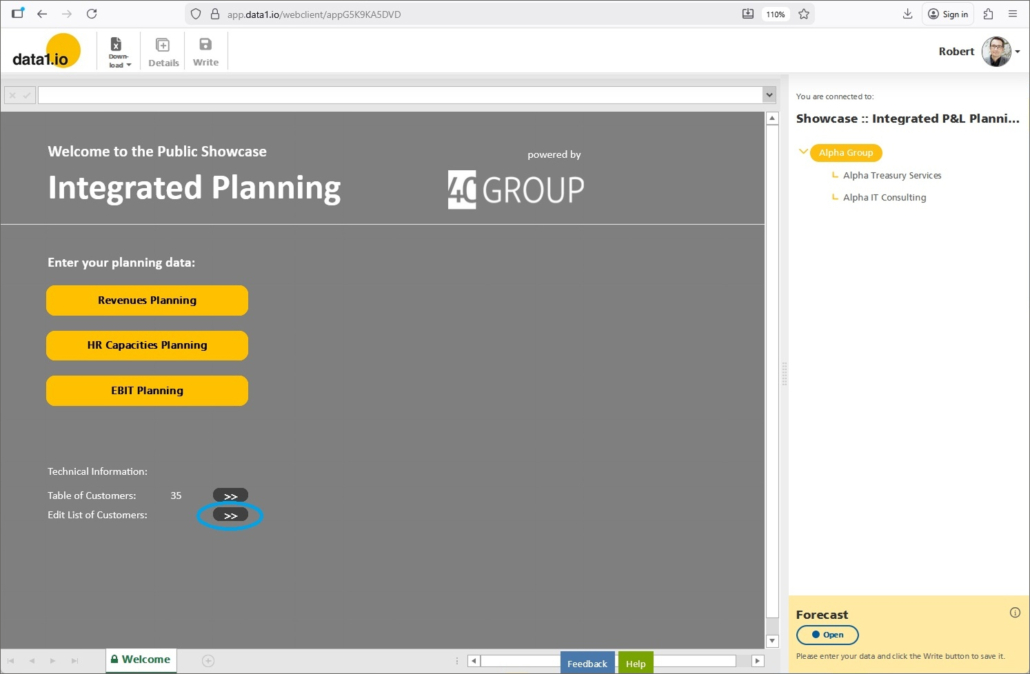The height and width of the screenshot is (674, 1030).
Task: Click the Download toolbar icon
Action: click(118, 51)
